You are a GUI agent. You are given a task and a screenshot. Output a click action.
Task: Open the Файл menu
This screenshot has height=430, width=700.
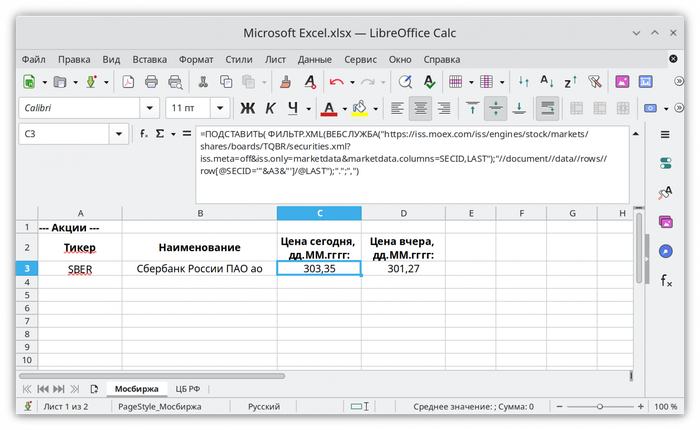point(33,59)
